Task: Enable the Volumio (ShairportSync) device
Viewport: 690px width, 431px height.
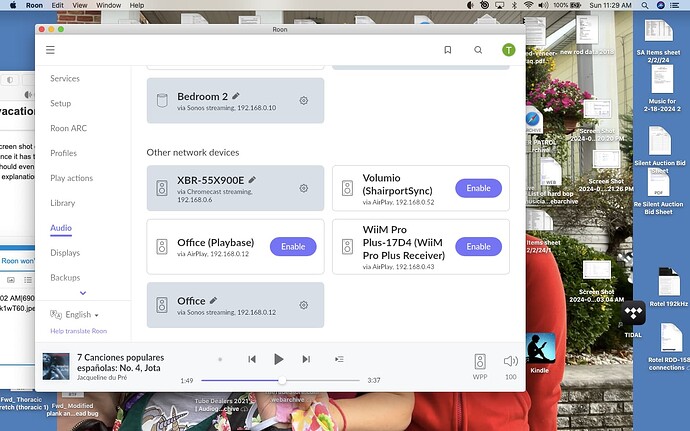Action: click(478, 188)
